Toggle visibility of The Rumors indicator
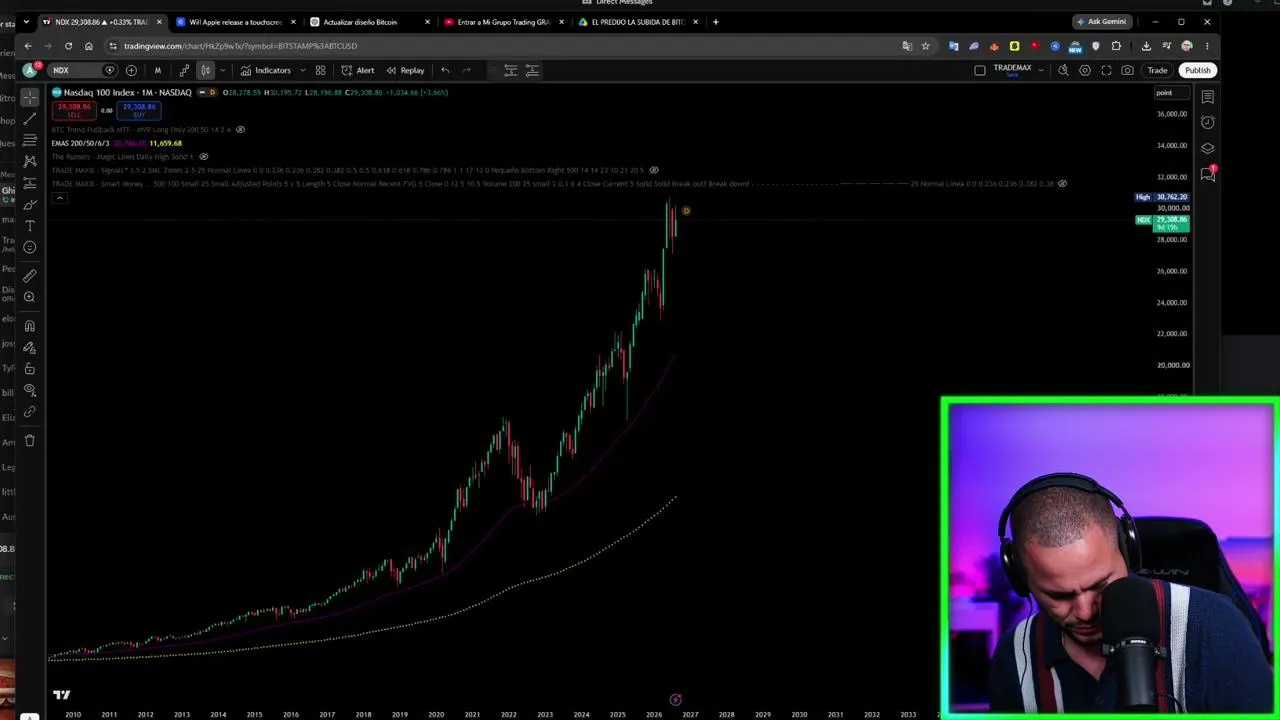 pos(204,157)
